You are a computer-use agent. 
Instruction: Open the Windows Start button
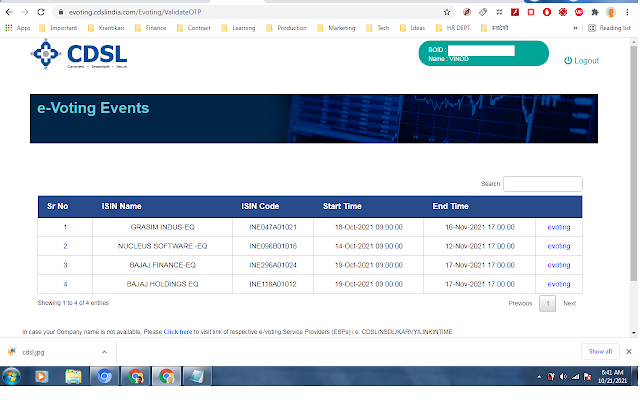click(x=11, y=376)
